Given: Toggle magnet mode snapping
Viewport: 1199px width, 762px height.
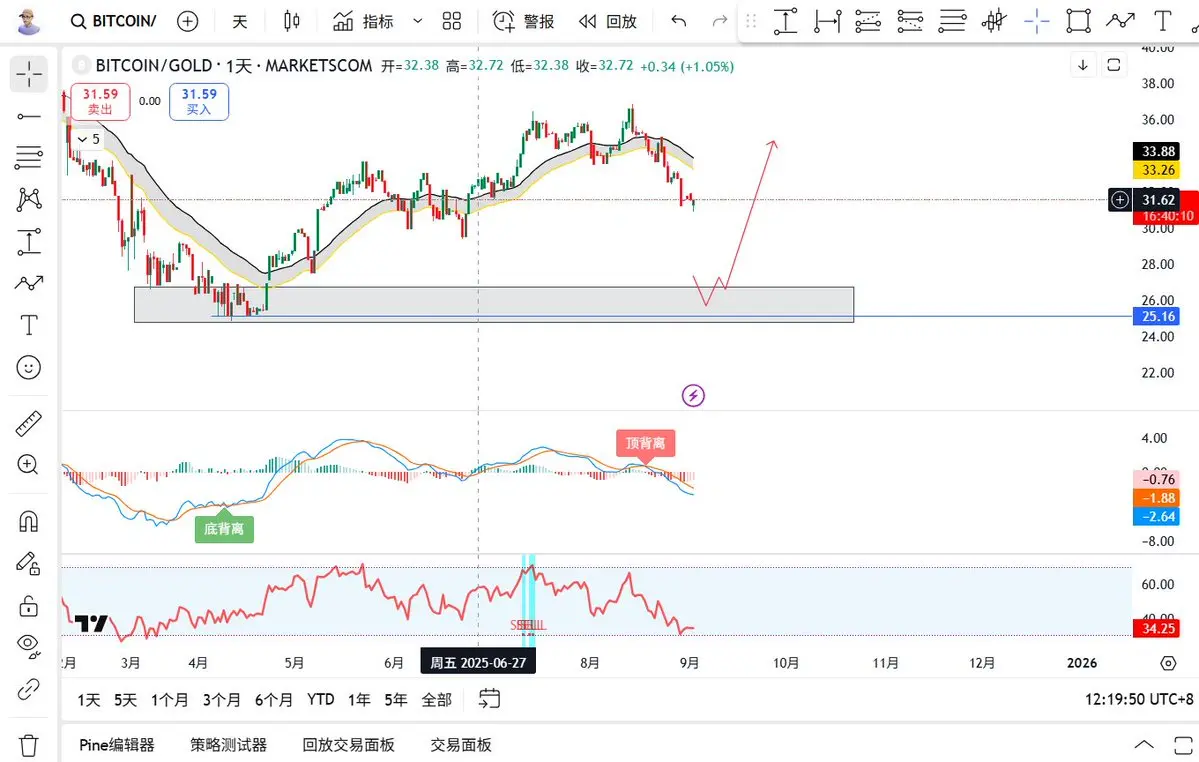Looking at the screenshot, I should pos(29,522).
